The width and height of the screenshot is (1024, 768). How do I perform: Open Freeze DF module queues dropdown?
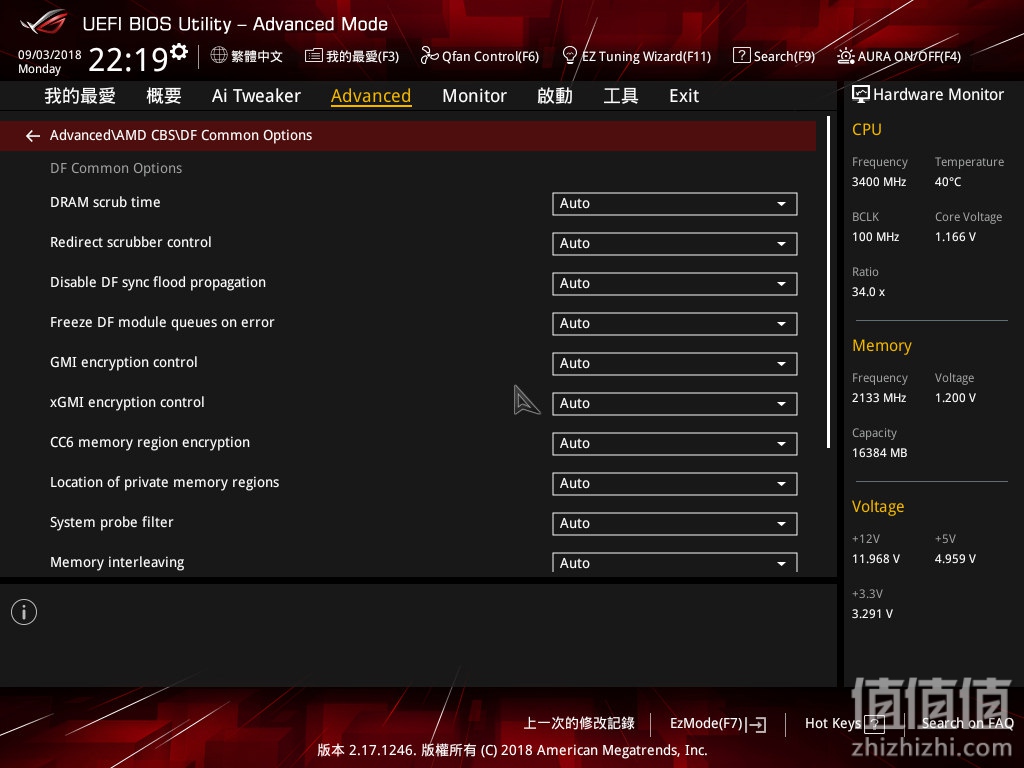click(x=675, y=323)
